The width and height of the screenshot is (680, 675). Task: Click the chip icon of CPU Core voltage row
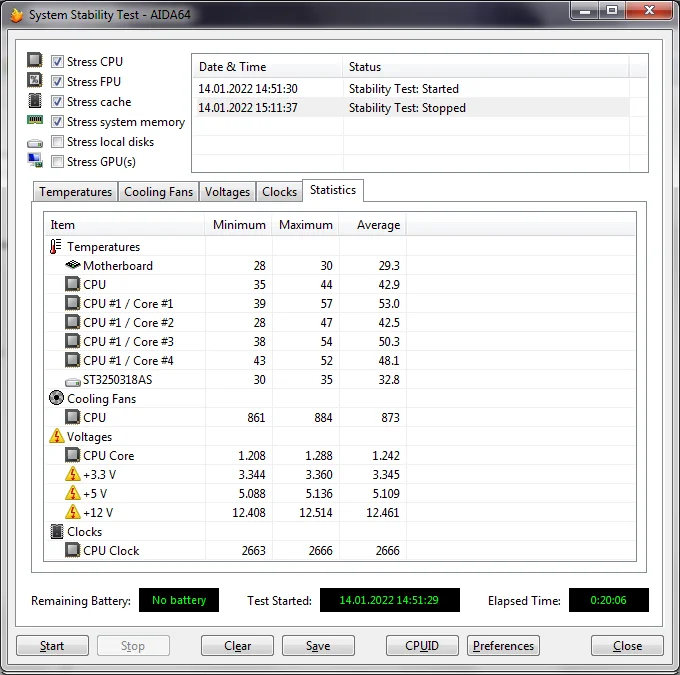tap(72, 455)
